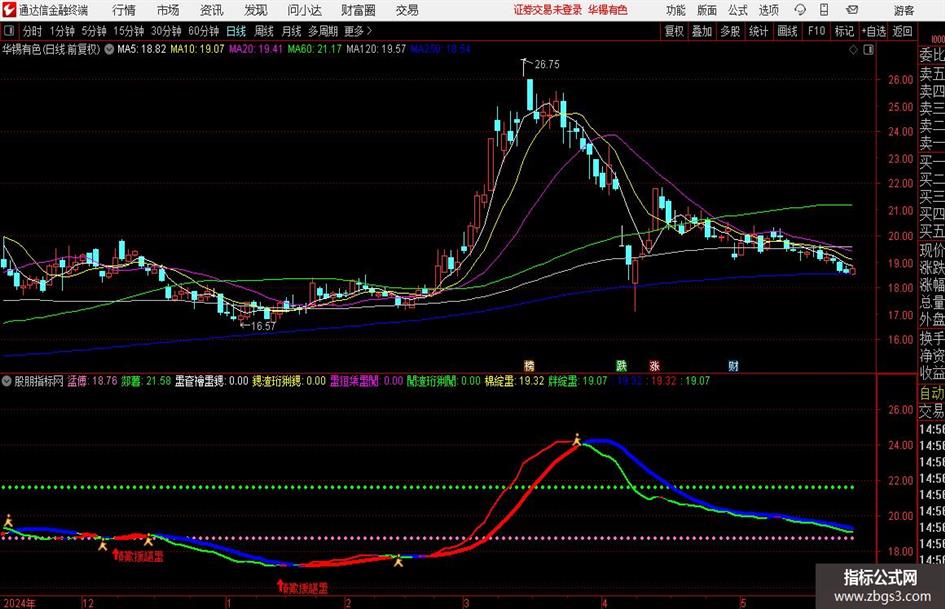Switch to 15分钟 period
This screenshot has height=609, width=945.
coord(129,31)
